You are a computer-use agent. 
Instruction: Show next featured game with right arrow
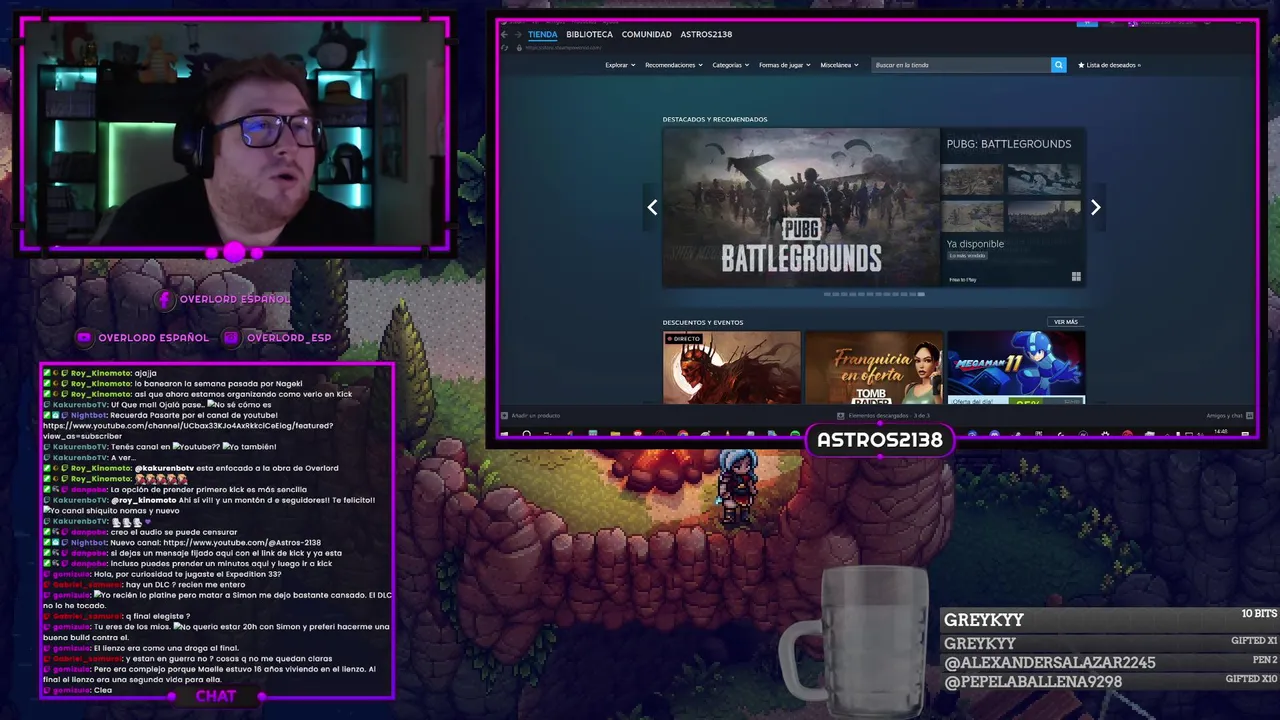coord(1095,207)
